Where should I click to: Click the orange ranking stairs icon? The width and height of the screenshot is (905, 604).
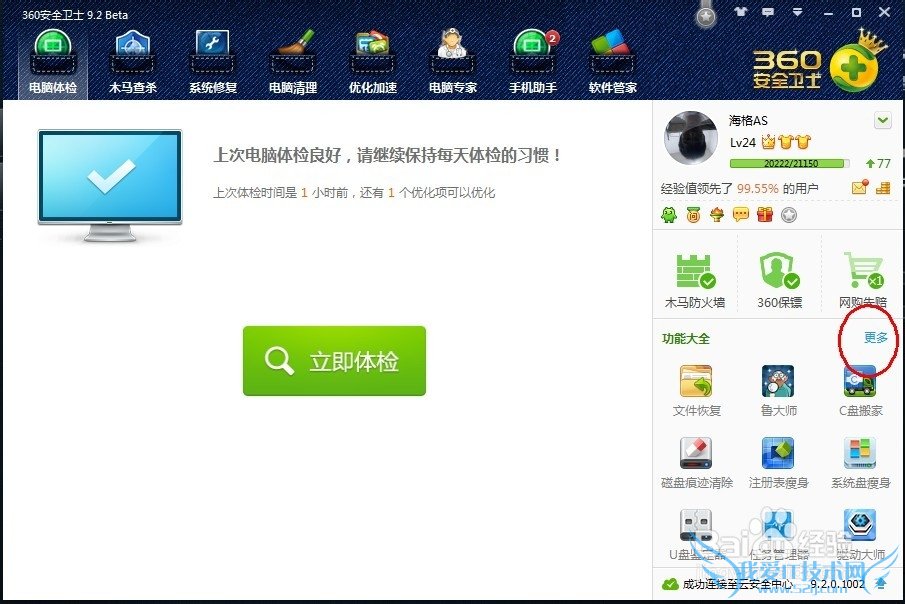point(883,188)
